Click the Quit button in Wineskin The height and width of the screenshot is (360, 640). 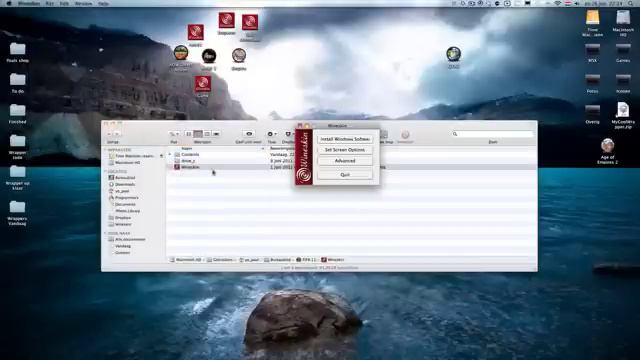click(x=345, y=175)
